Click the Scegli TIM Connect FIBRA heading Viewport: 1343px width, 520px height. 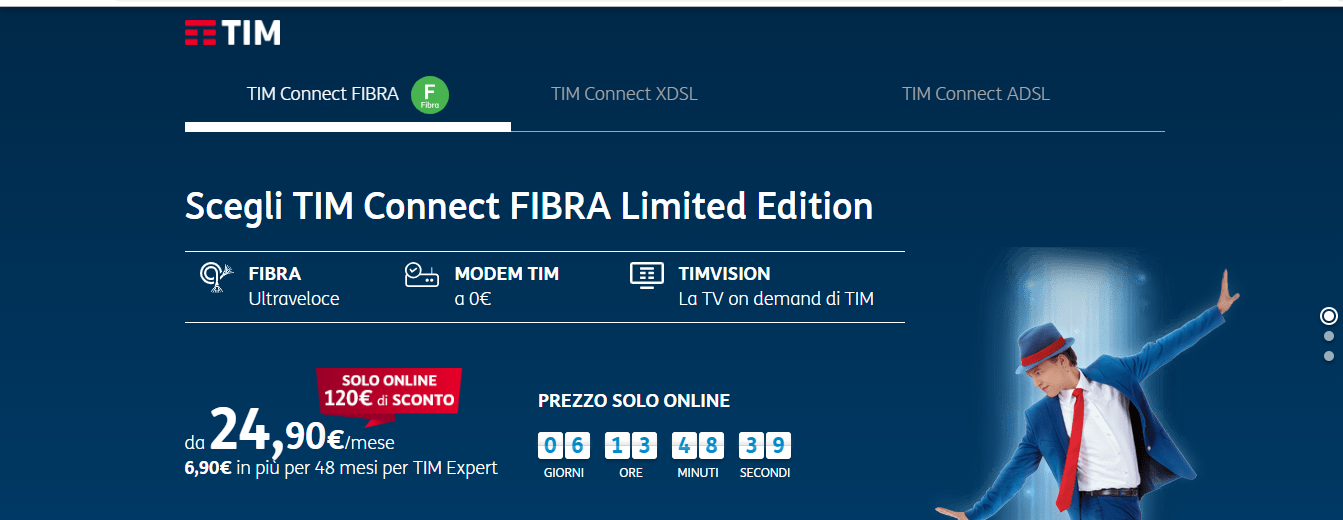coord(529,206)
